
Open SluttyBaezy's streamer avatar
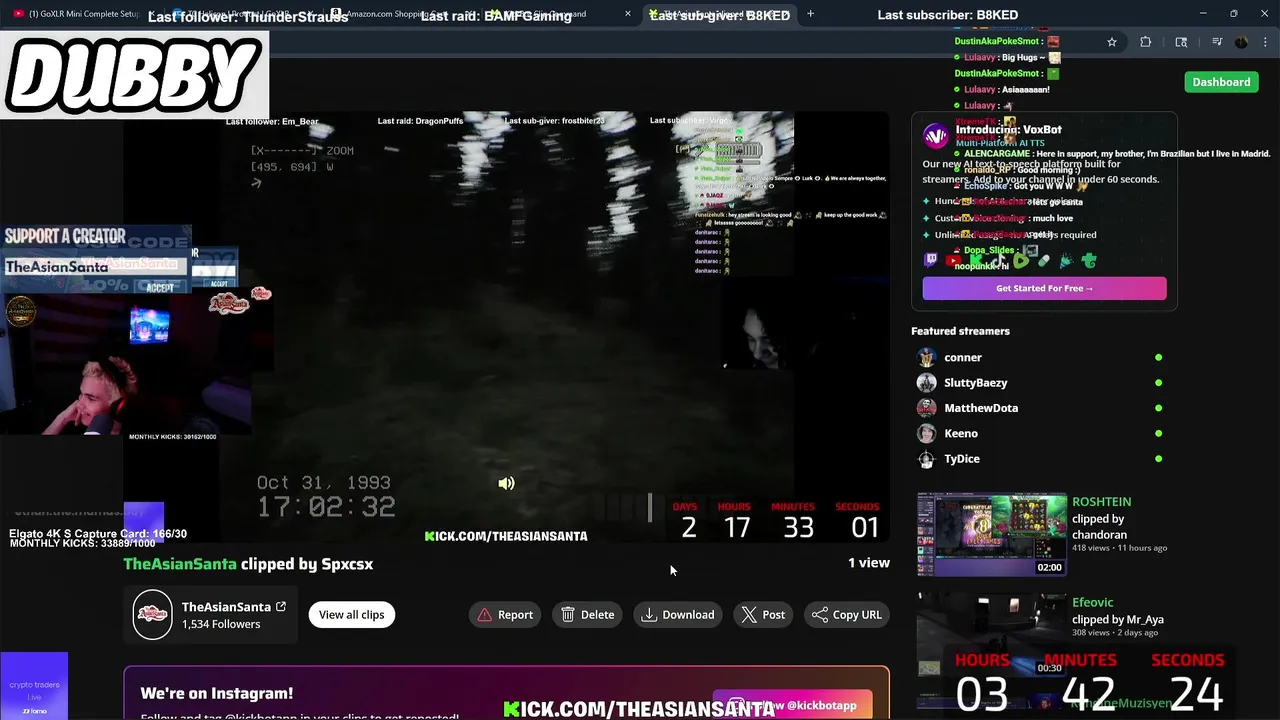point(927,383)
